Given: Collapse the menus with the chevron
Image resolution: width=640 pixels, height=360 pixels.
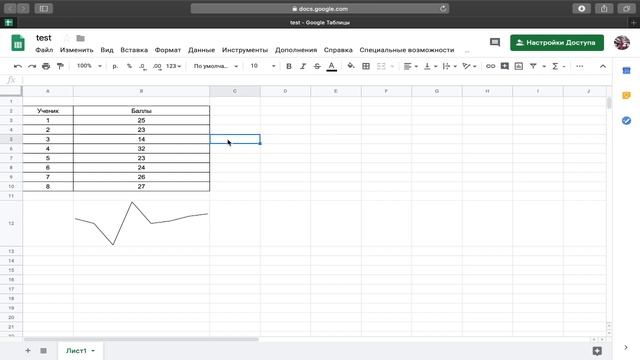Looking at the screenshot, I should click(x=603, y=66).
